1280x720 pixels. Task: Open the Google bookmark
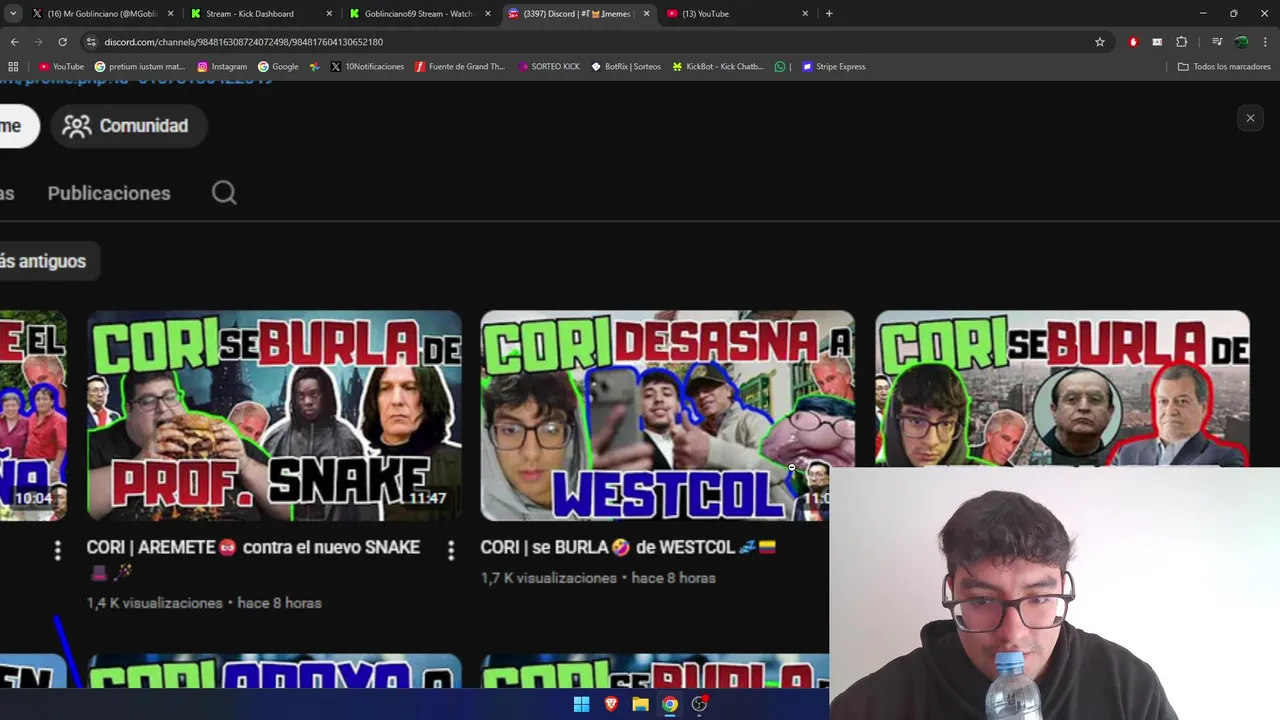(278, 67)
